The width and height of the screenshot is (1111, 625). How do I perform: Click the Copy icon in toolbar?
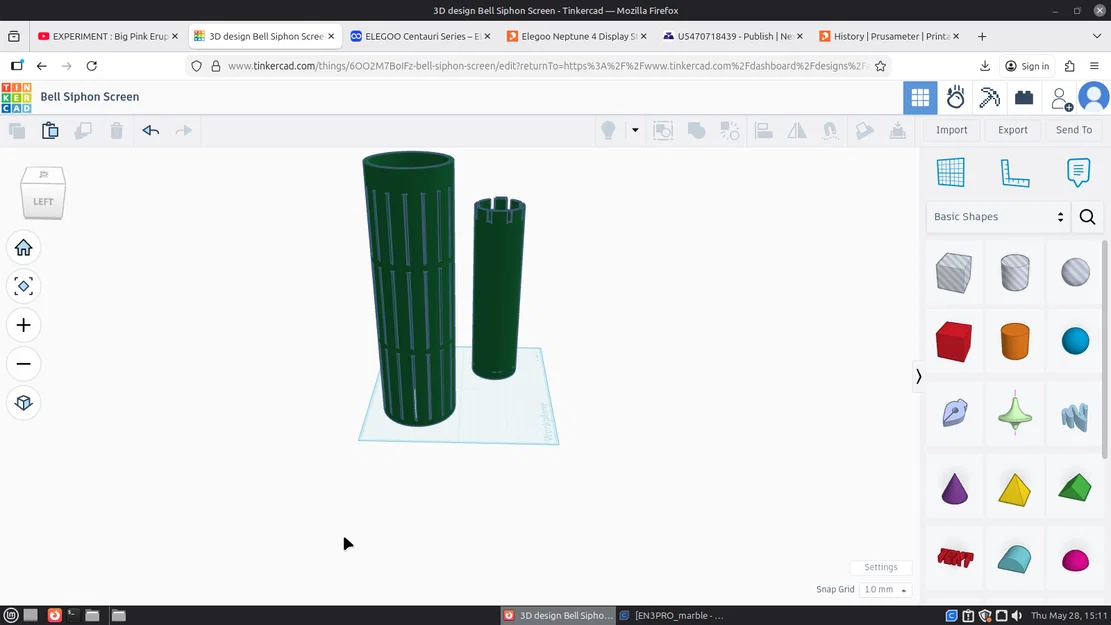click(x=17, y=130)
